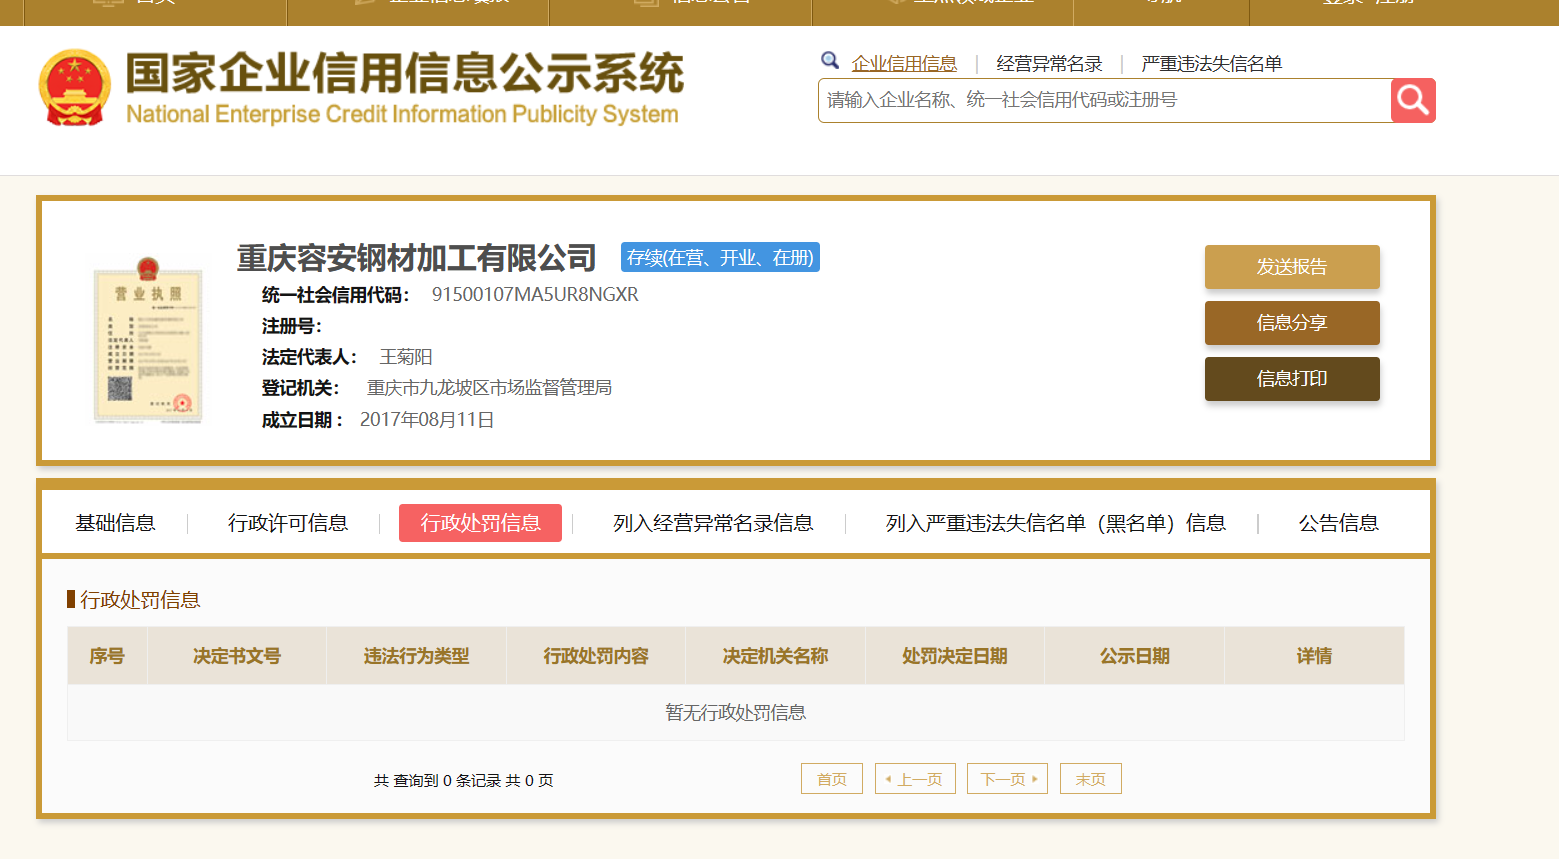Viewport: 1559px width, 859px height.
Task: Click the 详情 column header
Action: click(x=1314, y=656)
